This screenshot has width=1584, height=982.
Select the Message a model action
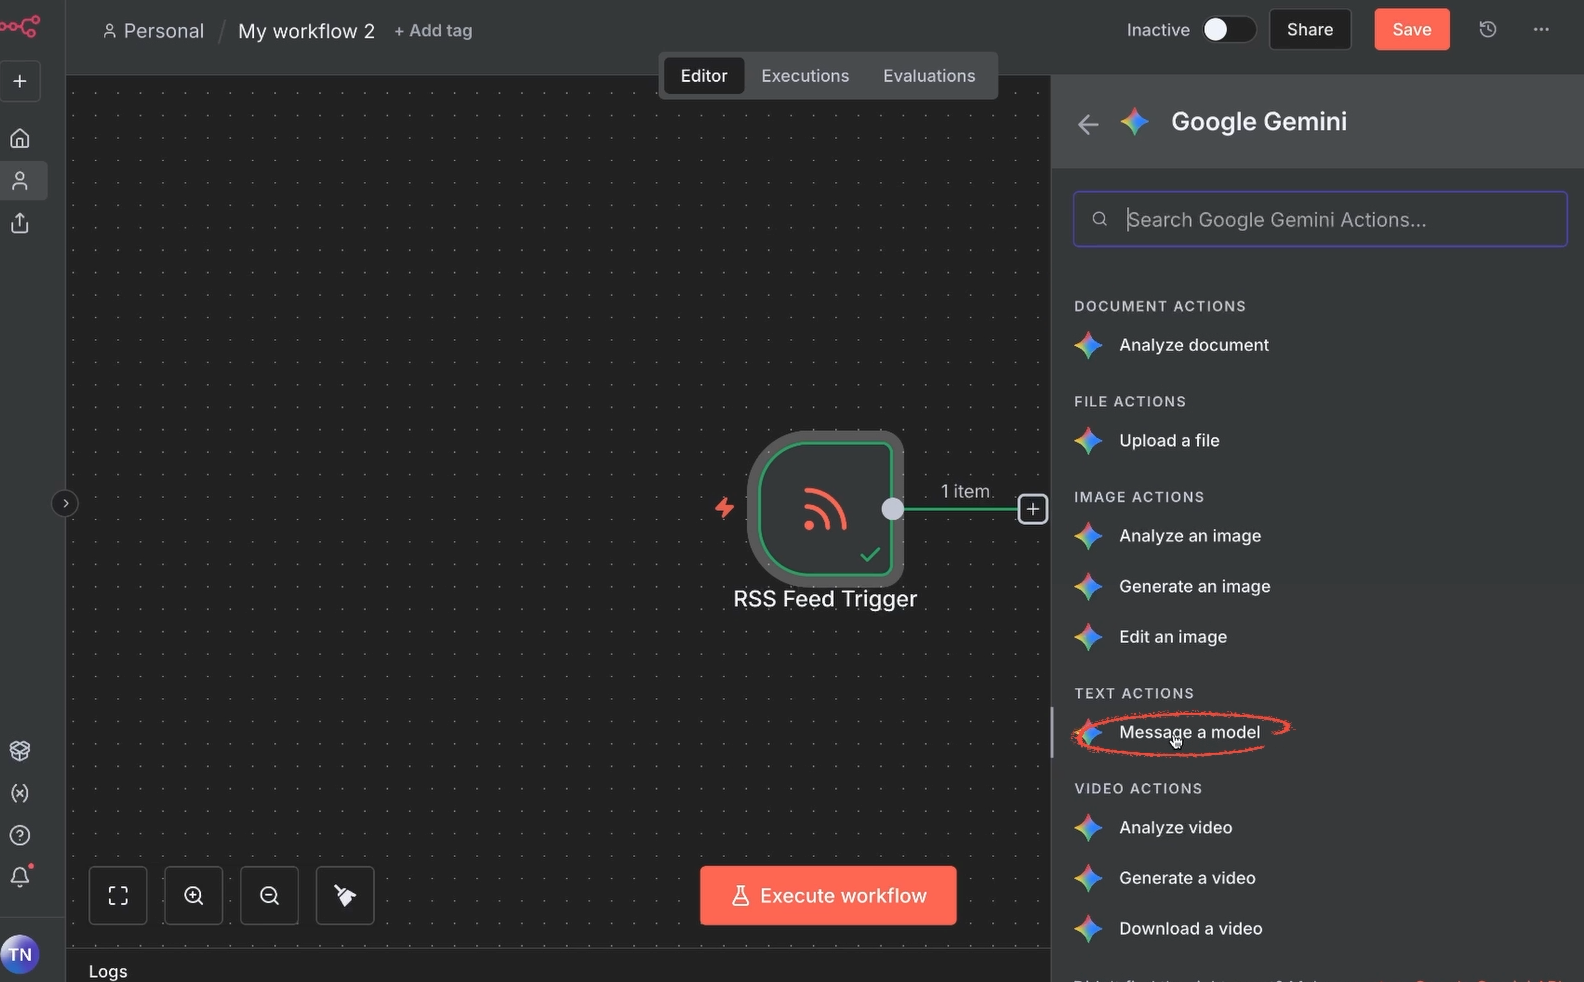pos(1189,732)
